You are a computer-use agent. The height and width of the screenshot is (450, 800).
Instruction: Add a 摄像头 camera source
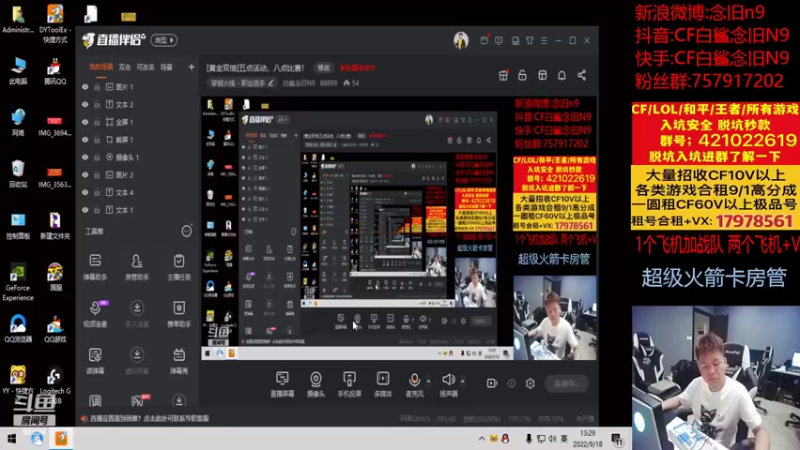click(x=316, y=384)
